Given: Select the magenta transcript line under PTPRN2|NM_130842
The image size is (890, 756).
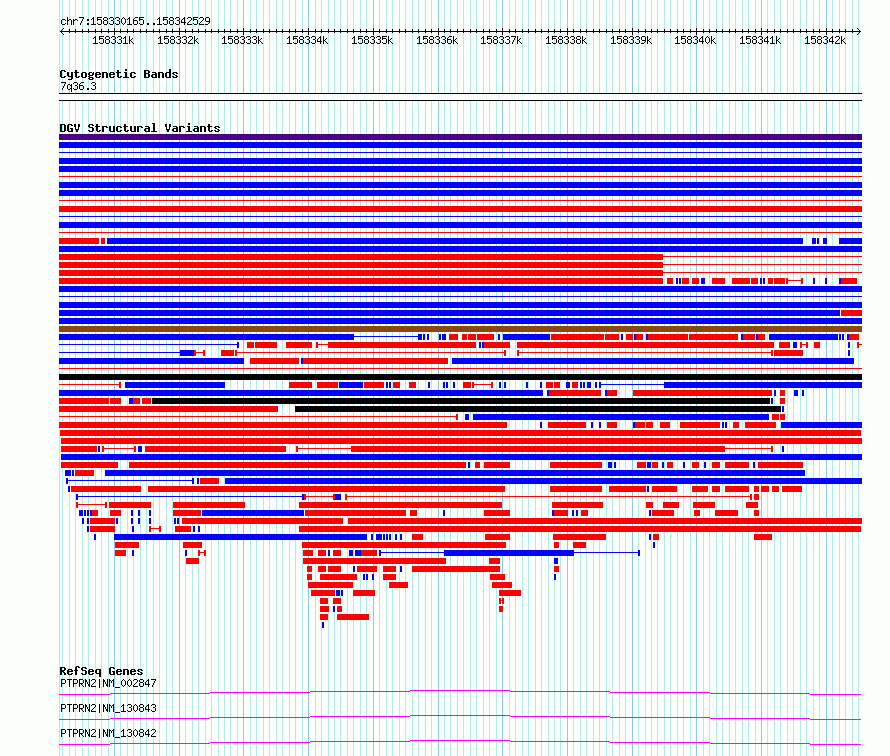Looking at the screenshot, I should tap(460, 742).
